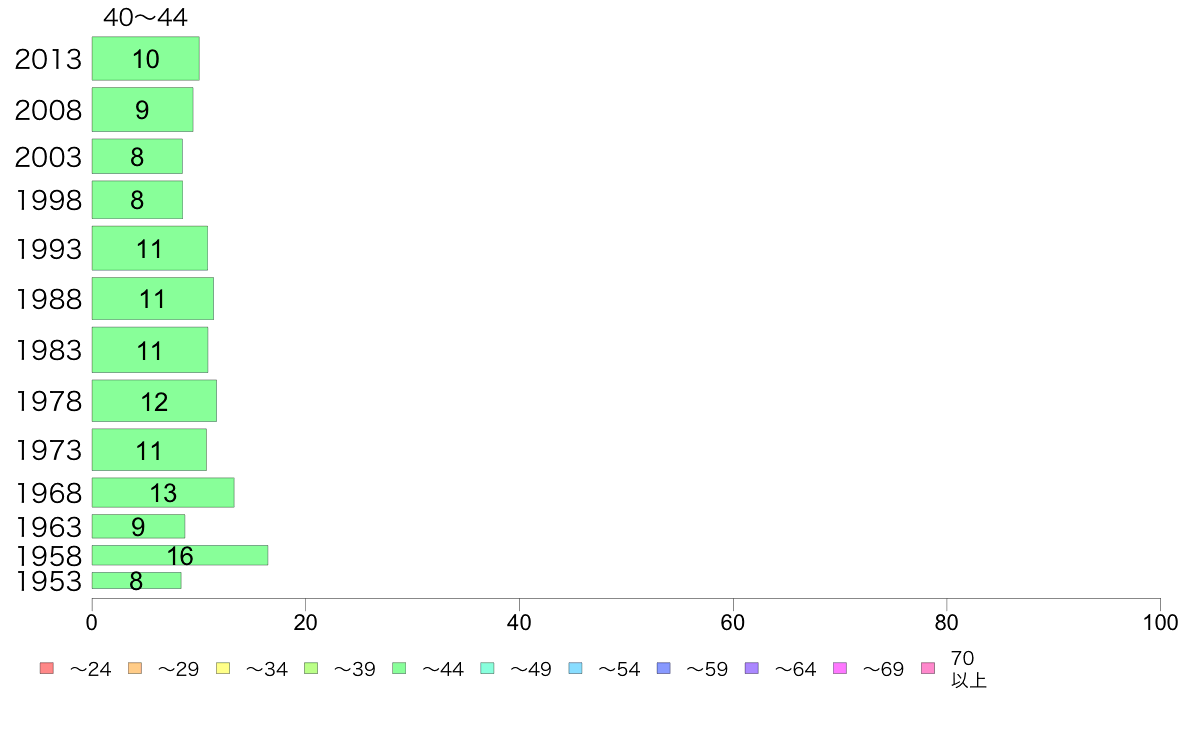
Task: Click the light blue ~54 legend swatch
Action: (575, 668)
